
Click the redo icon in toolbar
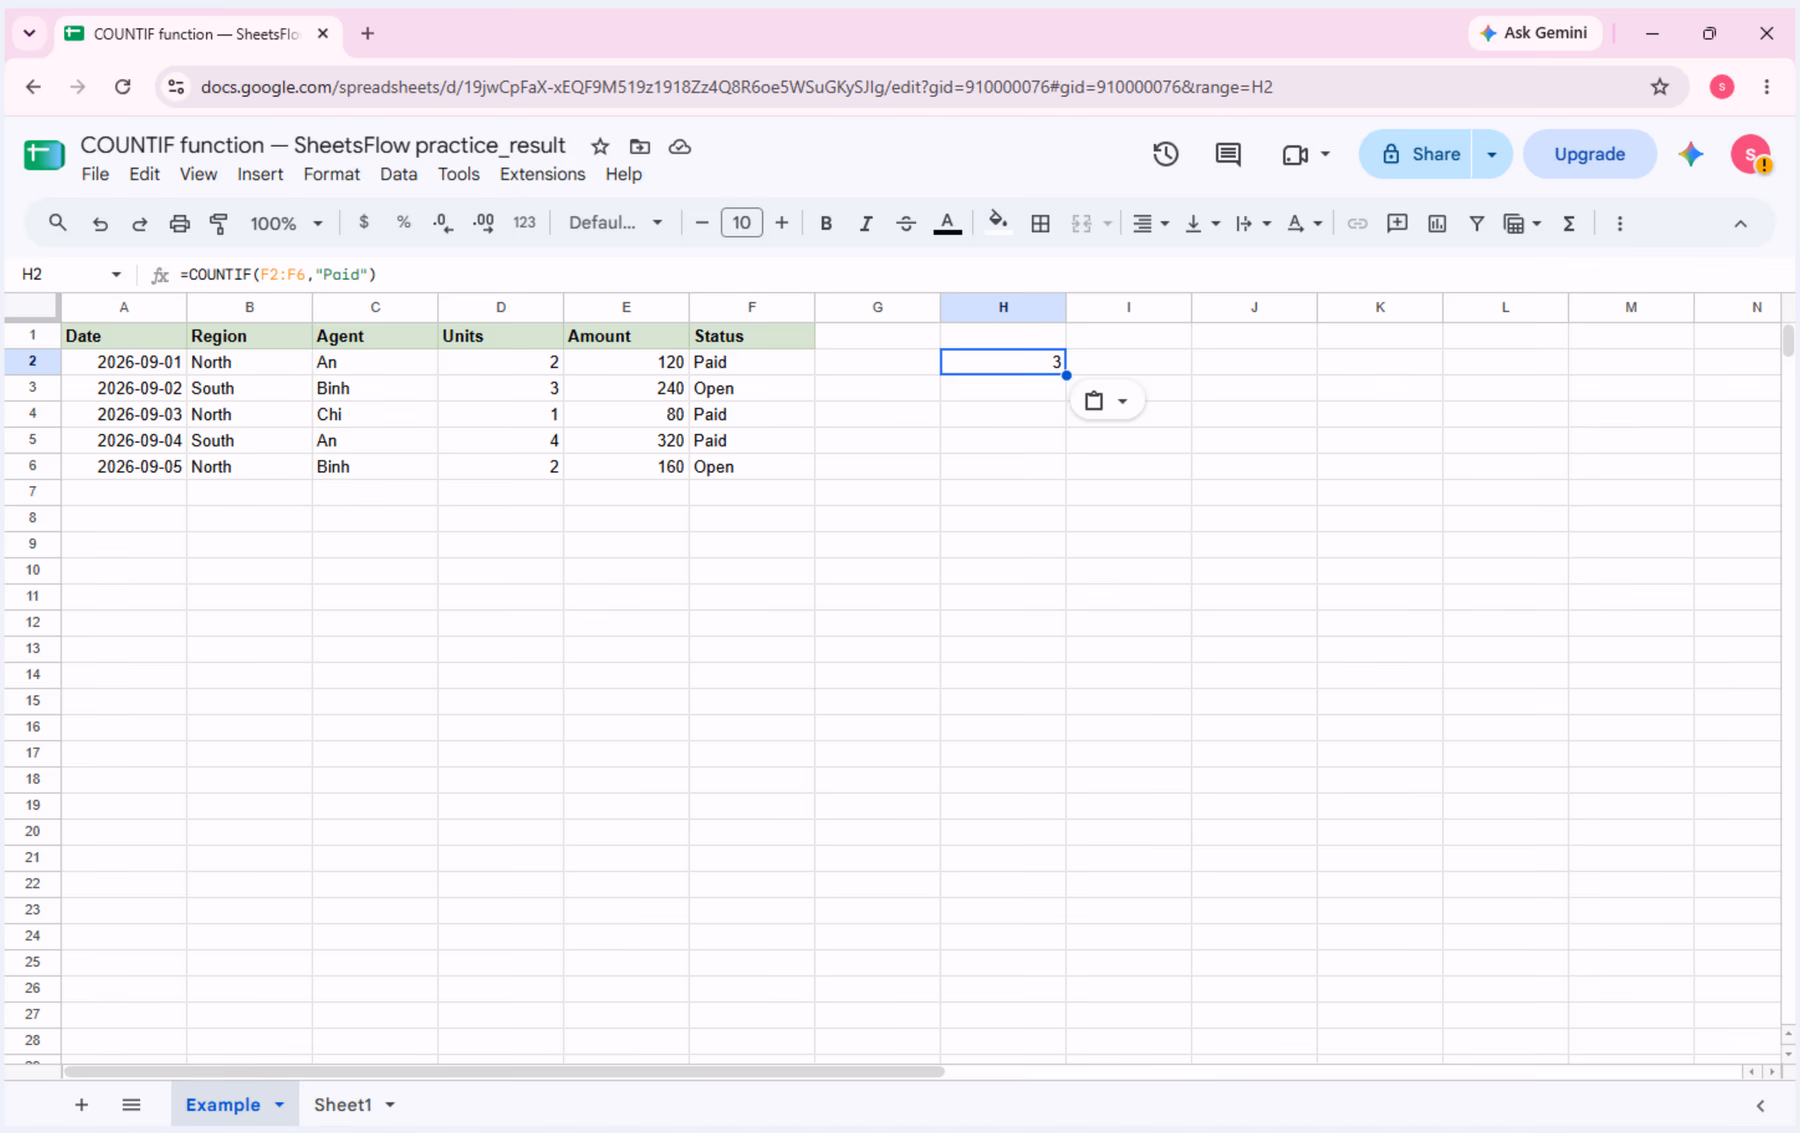139,223
